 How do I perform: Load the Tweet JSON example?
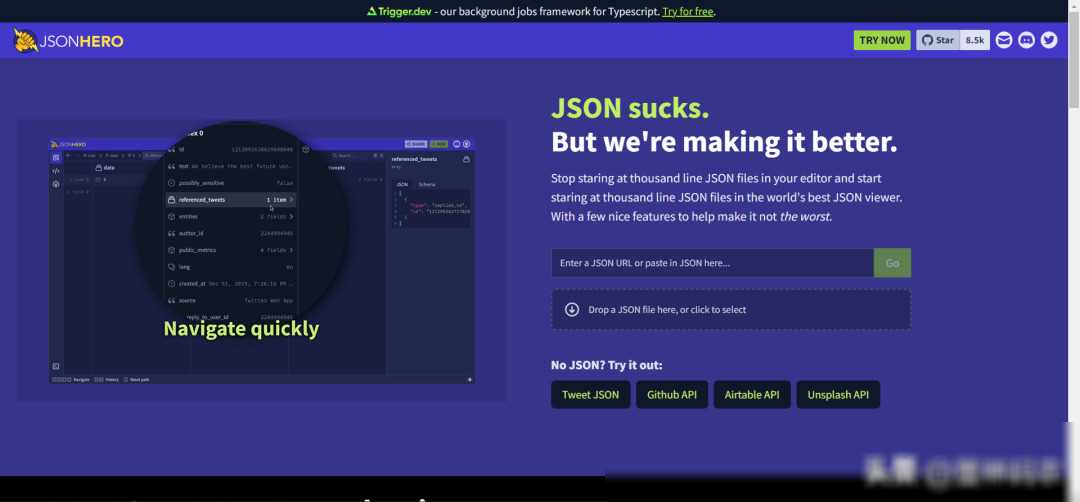click(x=590, y=395)
